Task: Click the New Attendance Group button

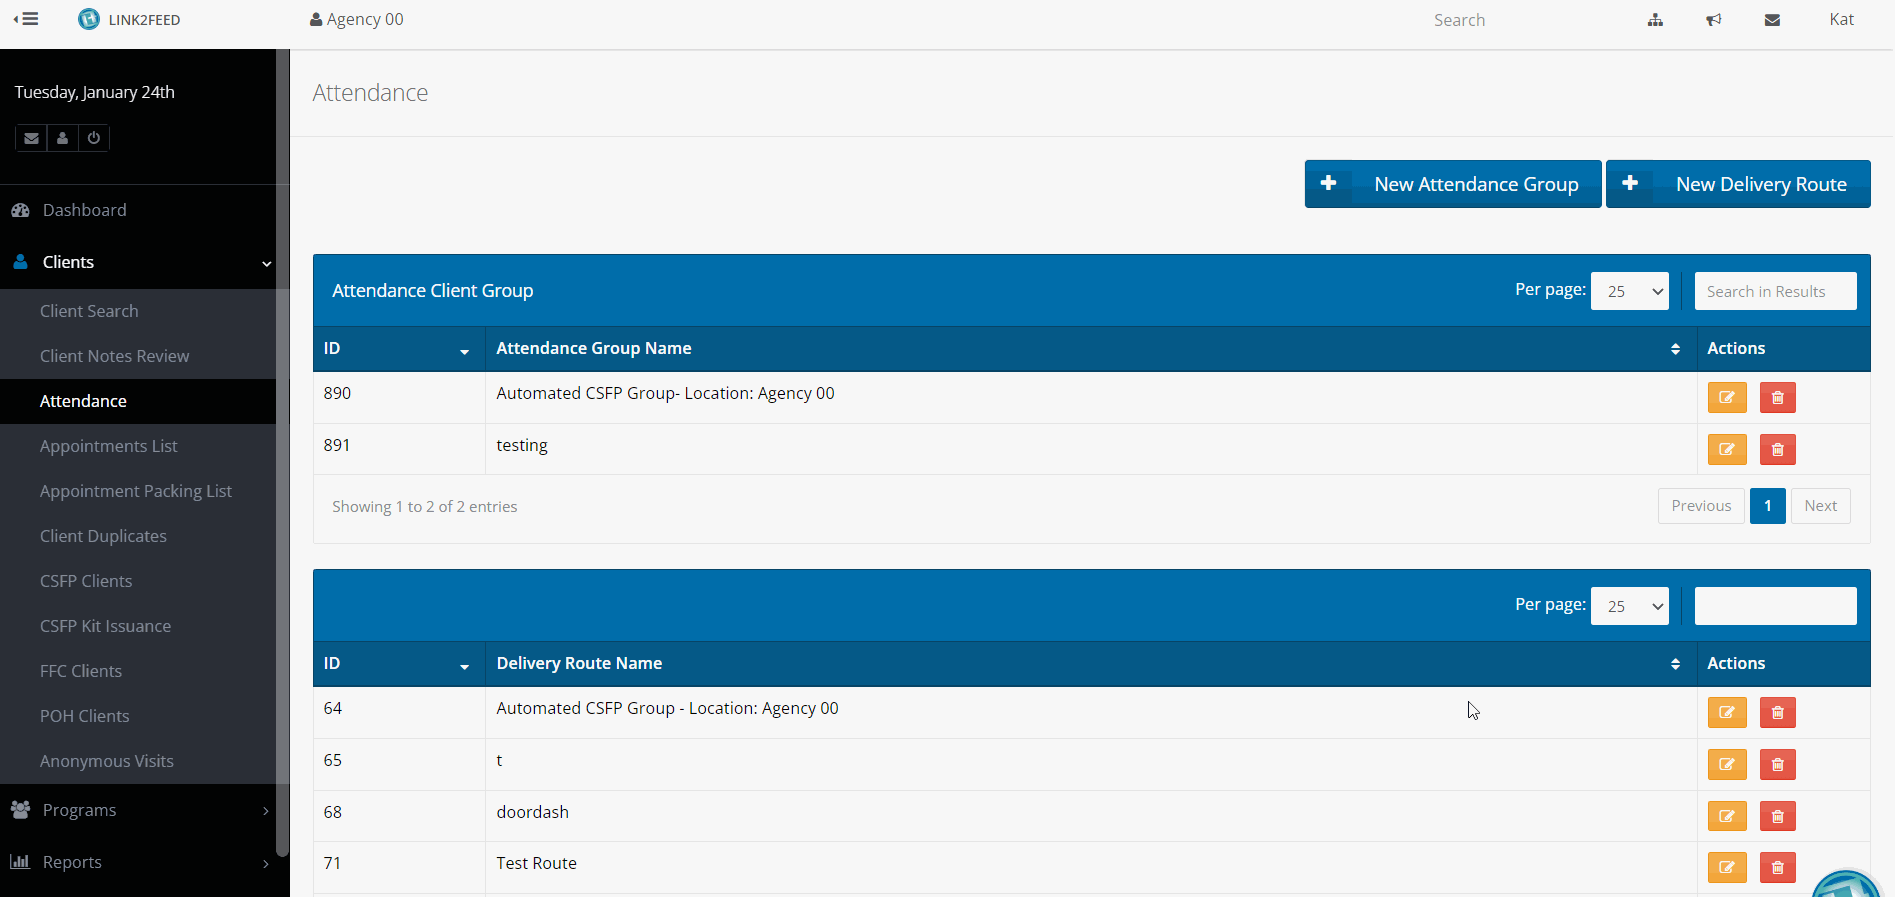Action: tap(1452, 185)
